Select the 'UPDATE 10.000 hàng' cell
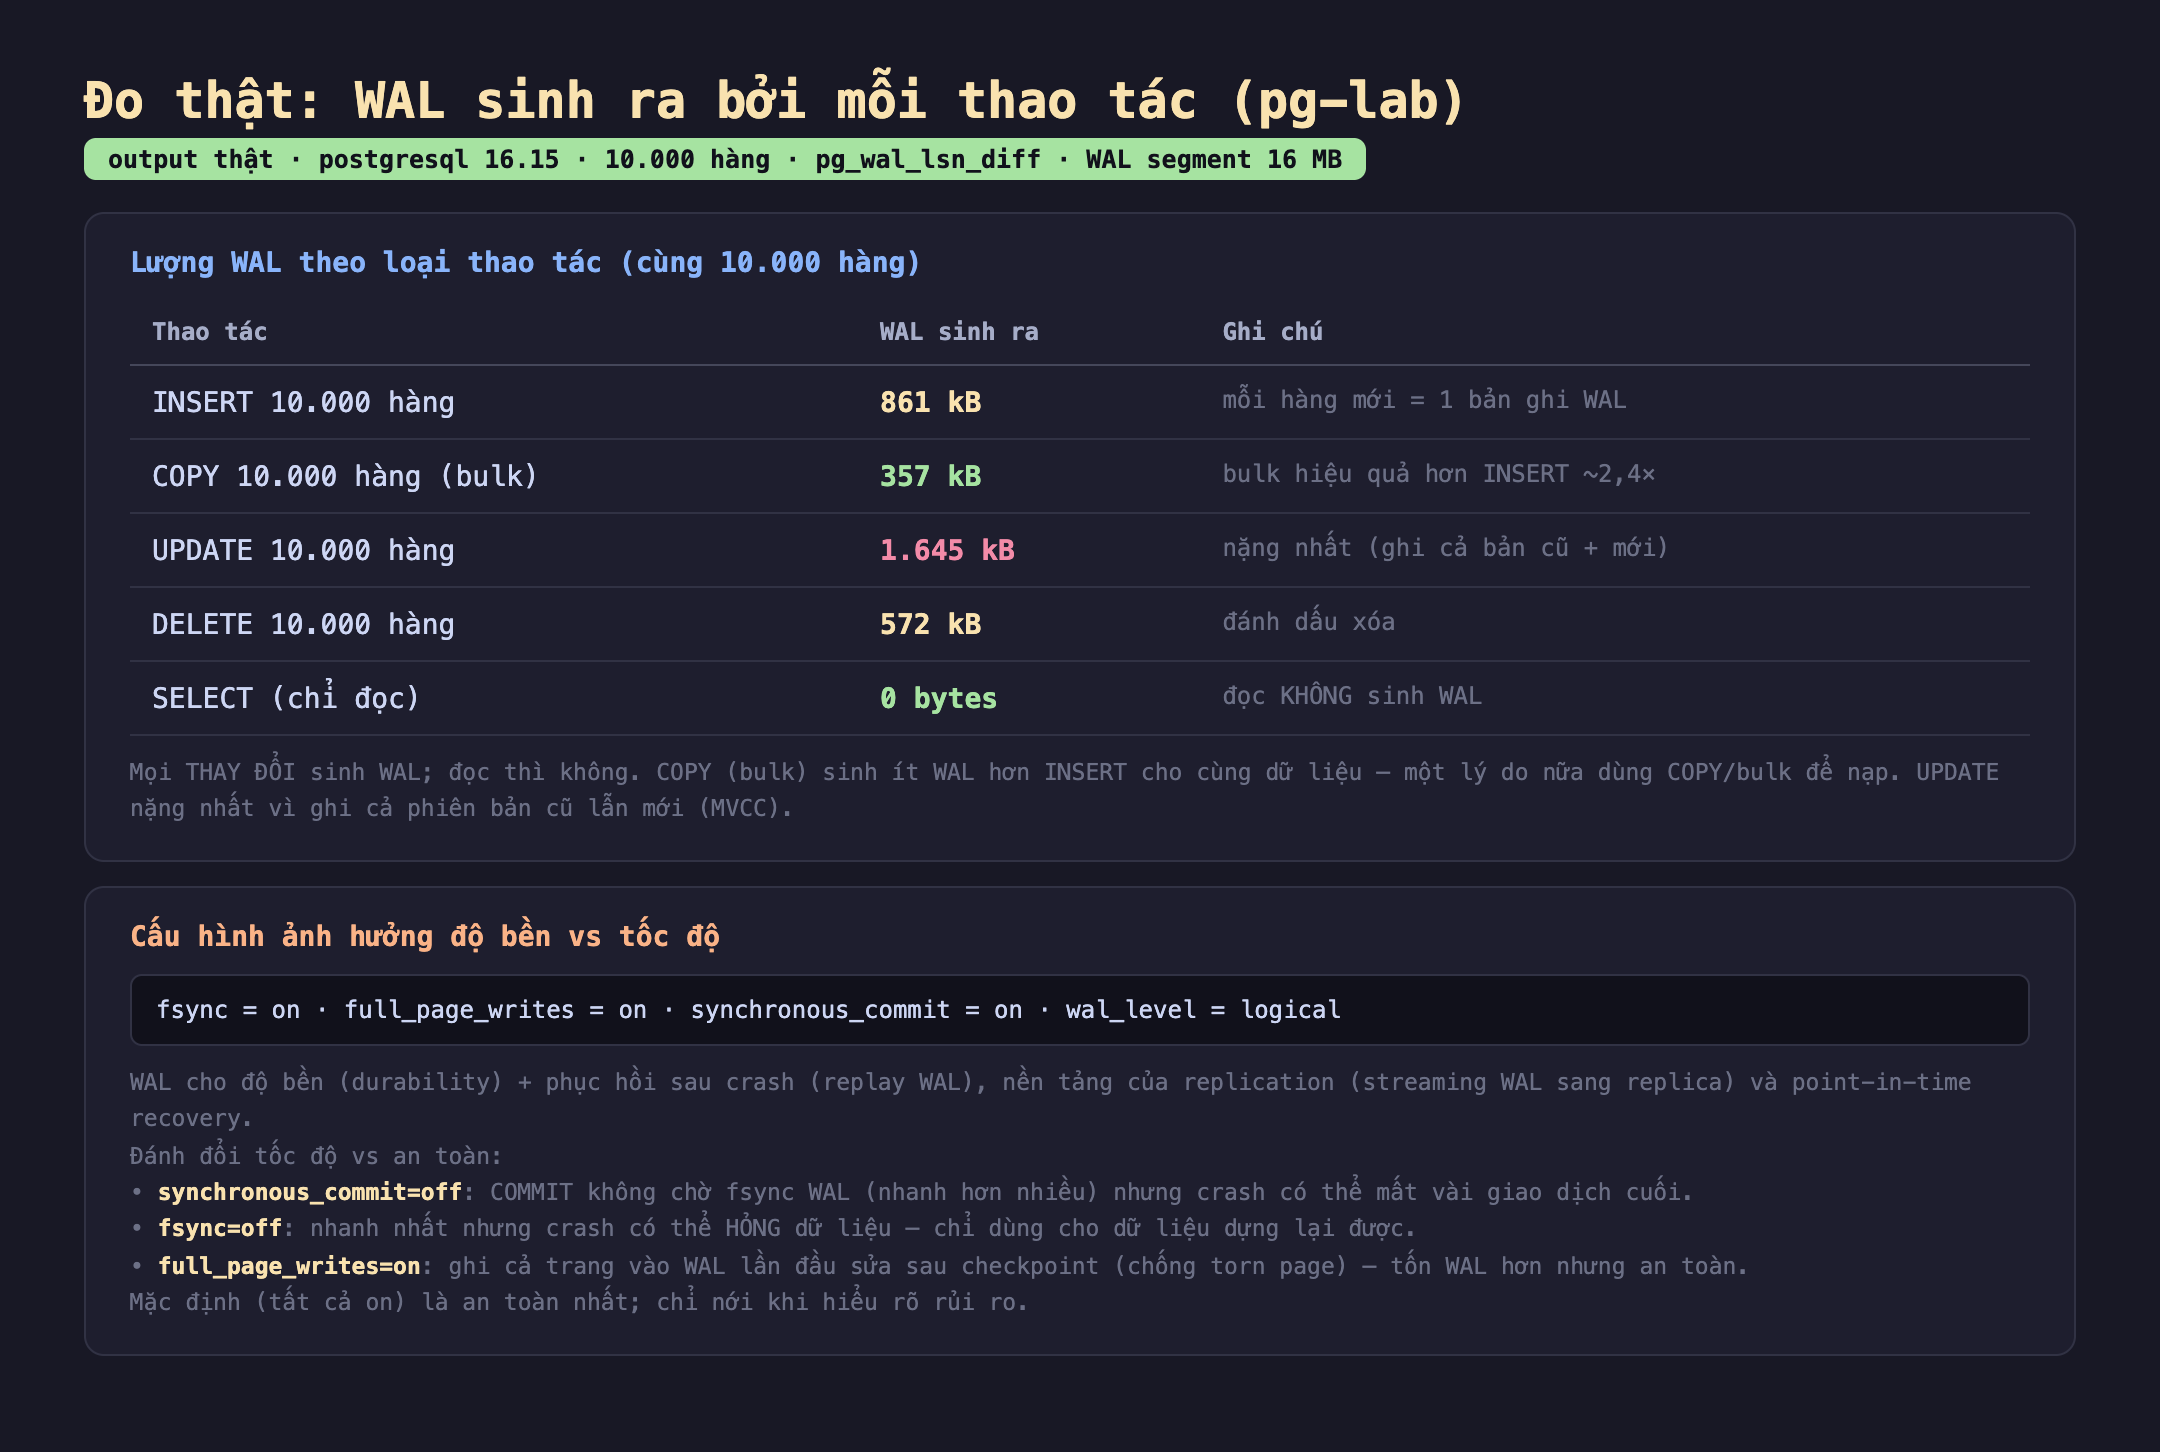 (x=303, y=550)
